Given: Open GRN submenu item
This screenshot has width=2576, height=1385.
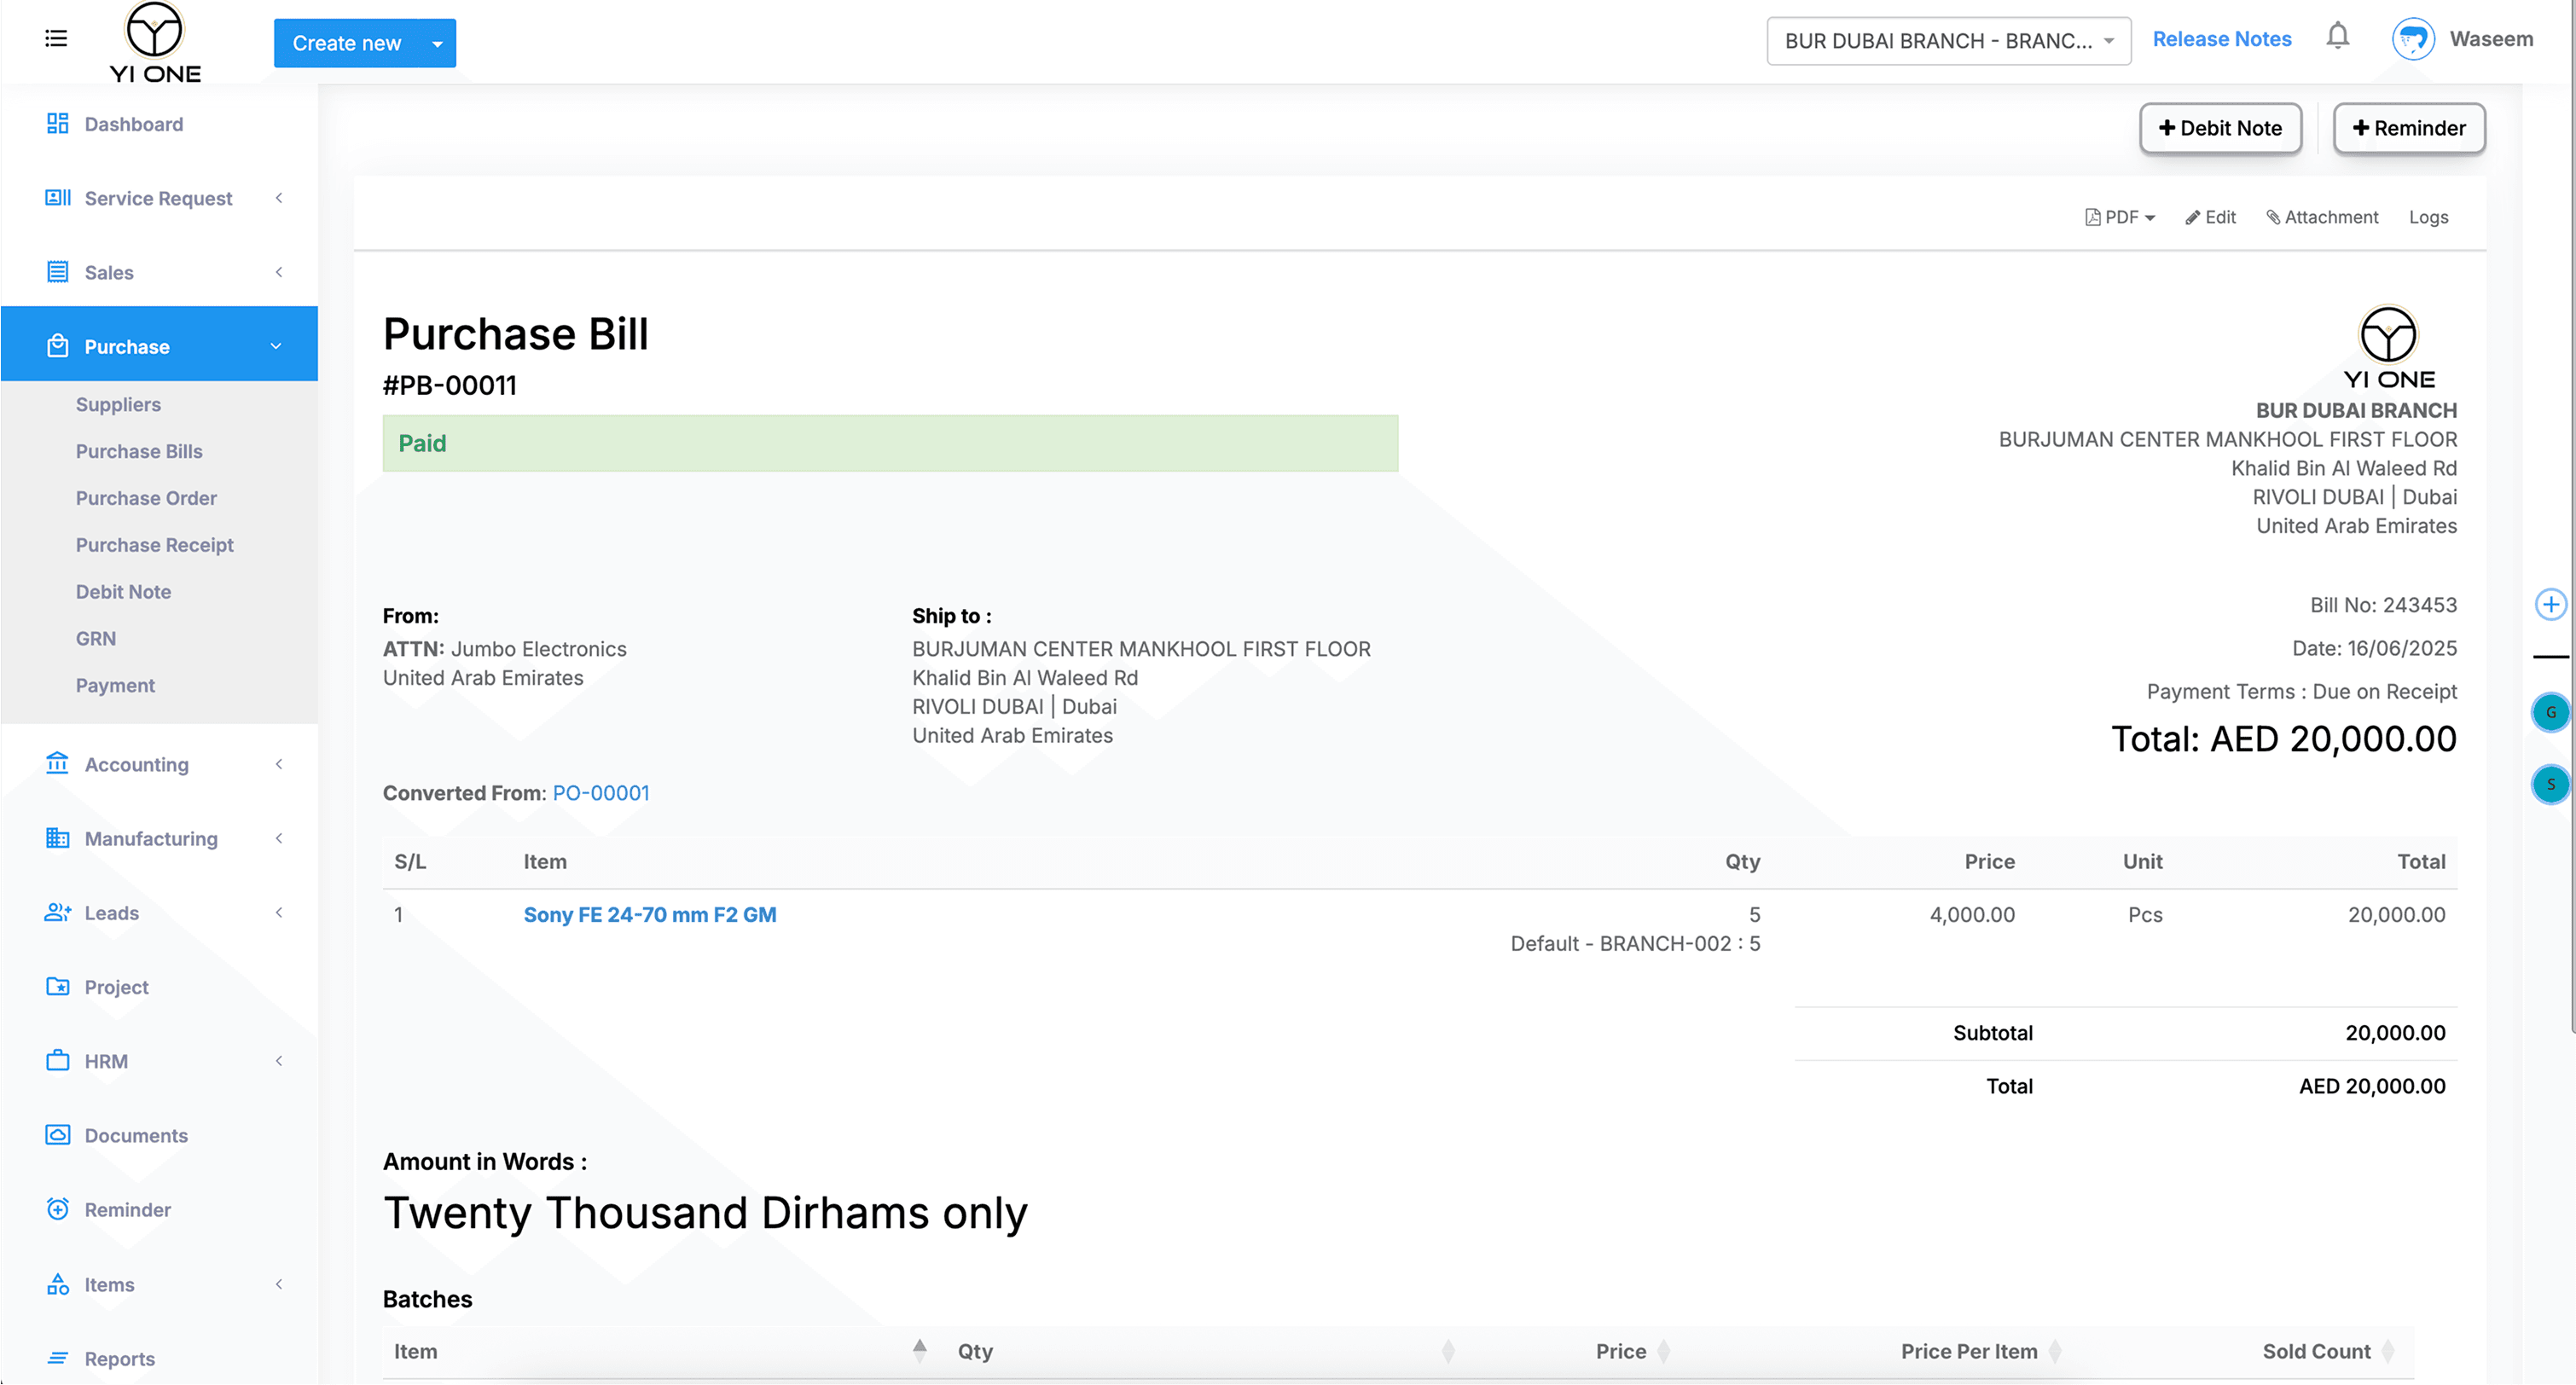Looking at the screenshot, I should (x=96, y=638).
